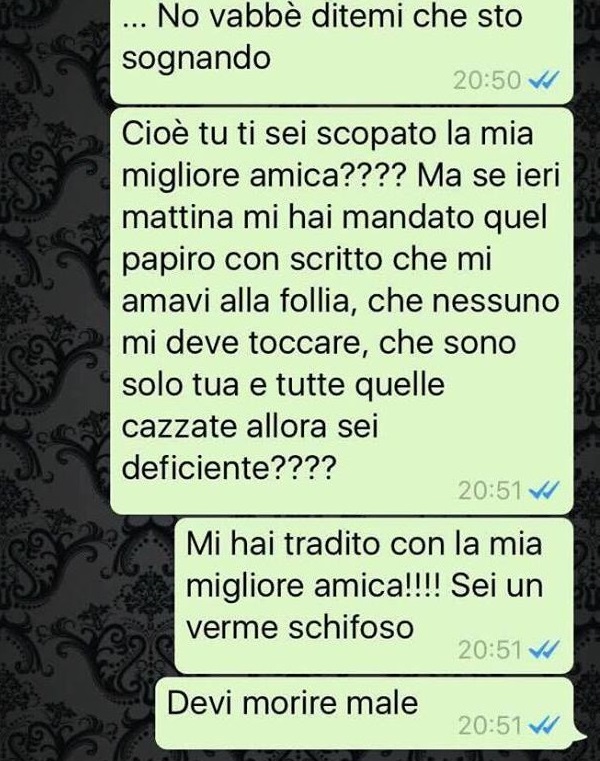Tap the text 'solo tua e tutte quelle'
The height and width of the screenshot is (761, 600).
(x=283, y=385)
